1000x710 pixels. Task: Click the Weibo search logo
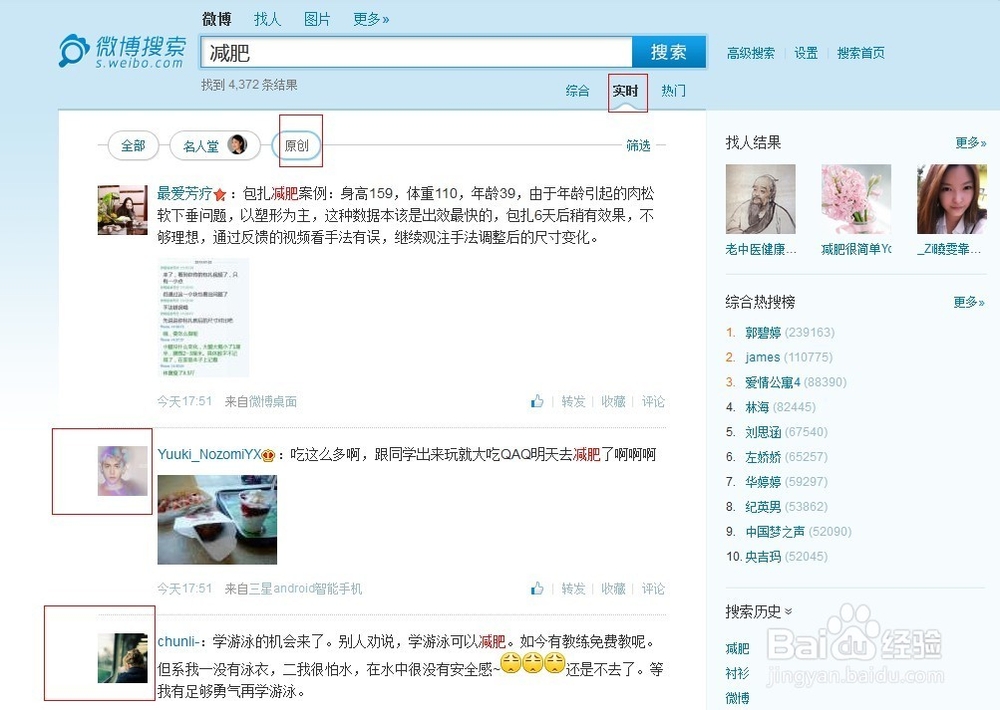122,52
